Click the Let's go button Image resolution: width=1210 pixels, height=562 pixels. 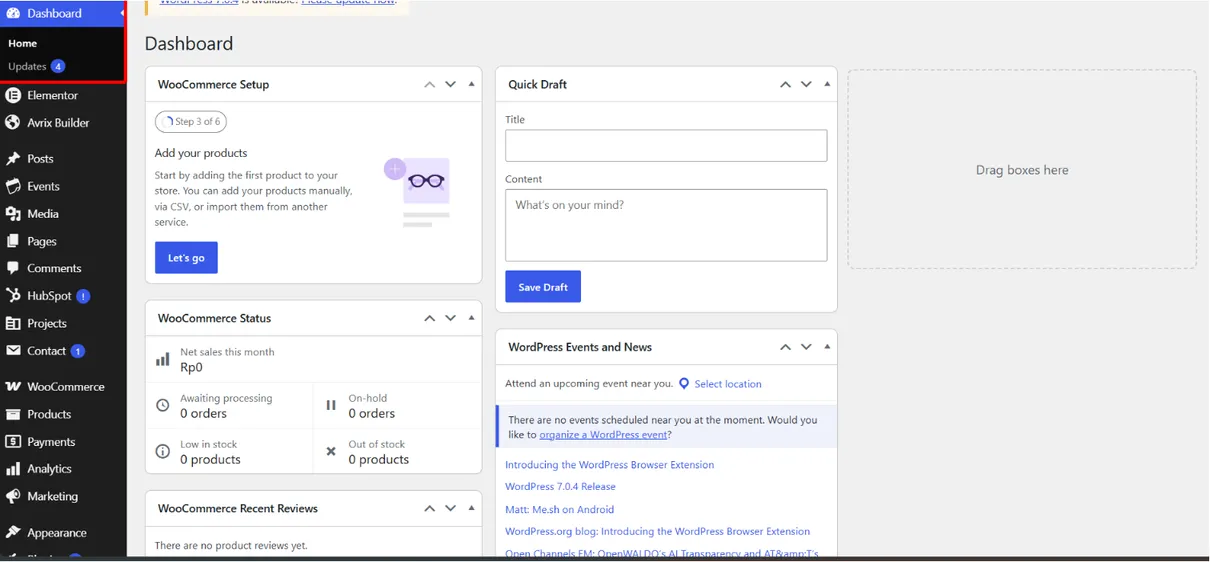pos(186,257)
